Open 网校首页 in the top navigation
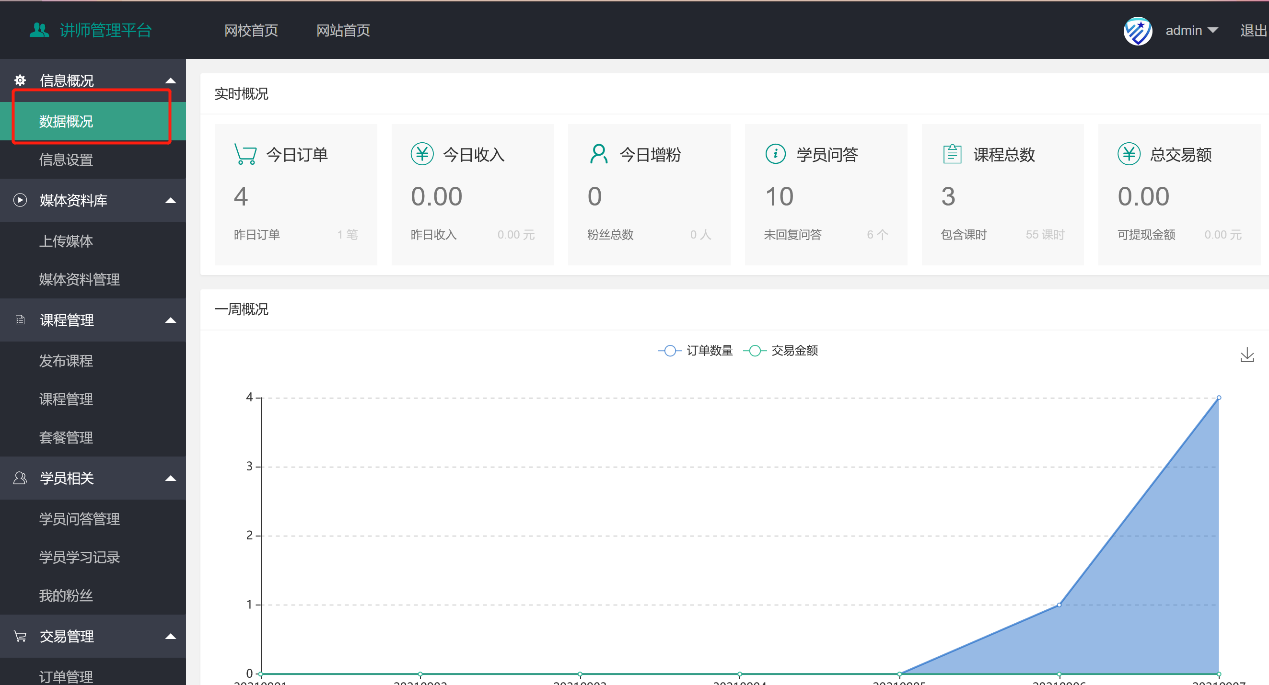The image size is (1269, 685). tap(251, 31)
